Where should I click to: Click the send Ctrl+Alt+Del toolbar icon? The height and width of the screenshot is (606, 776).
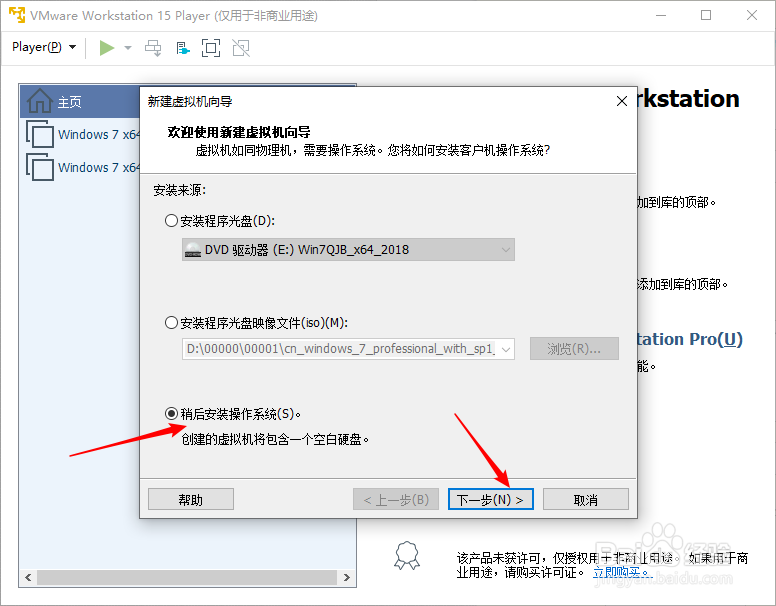pyautogui.click(x=153, y=48)
